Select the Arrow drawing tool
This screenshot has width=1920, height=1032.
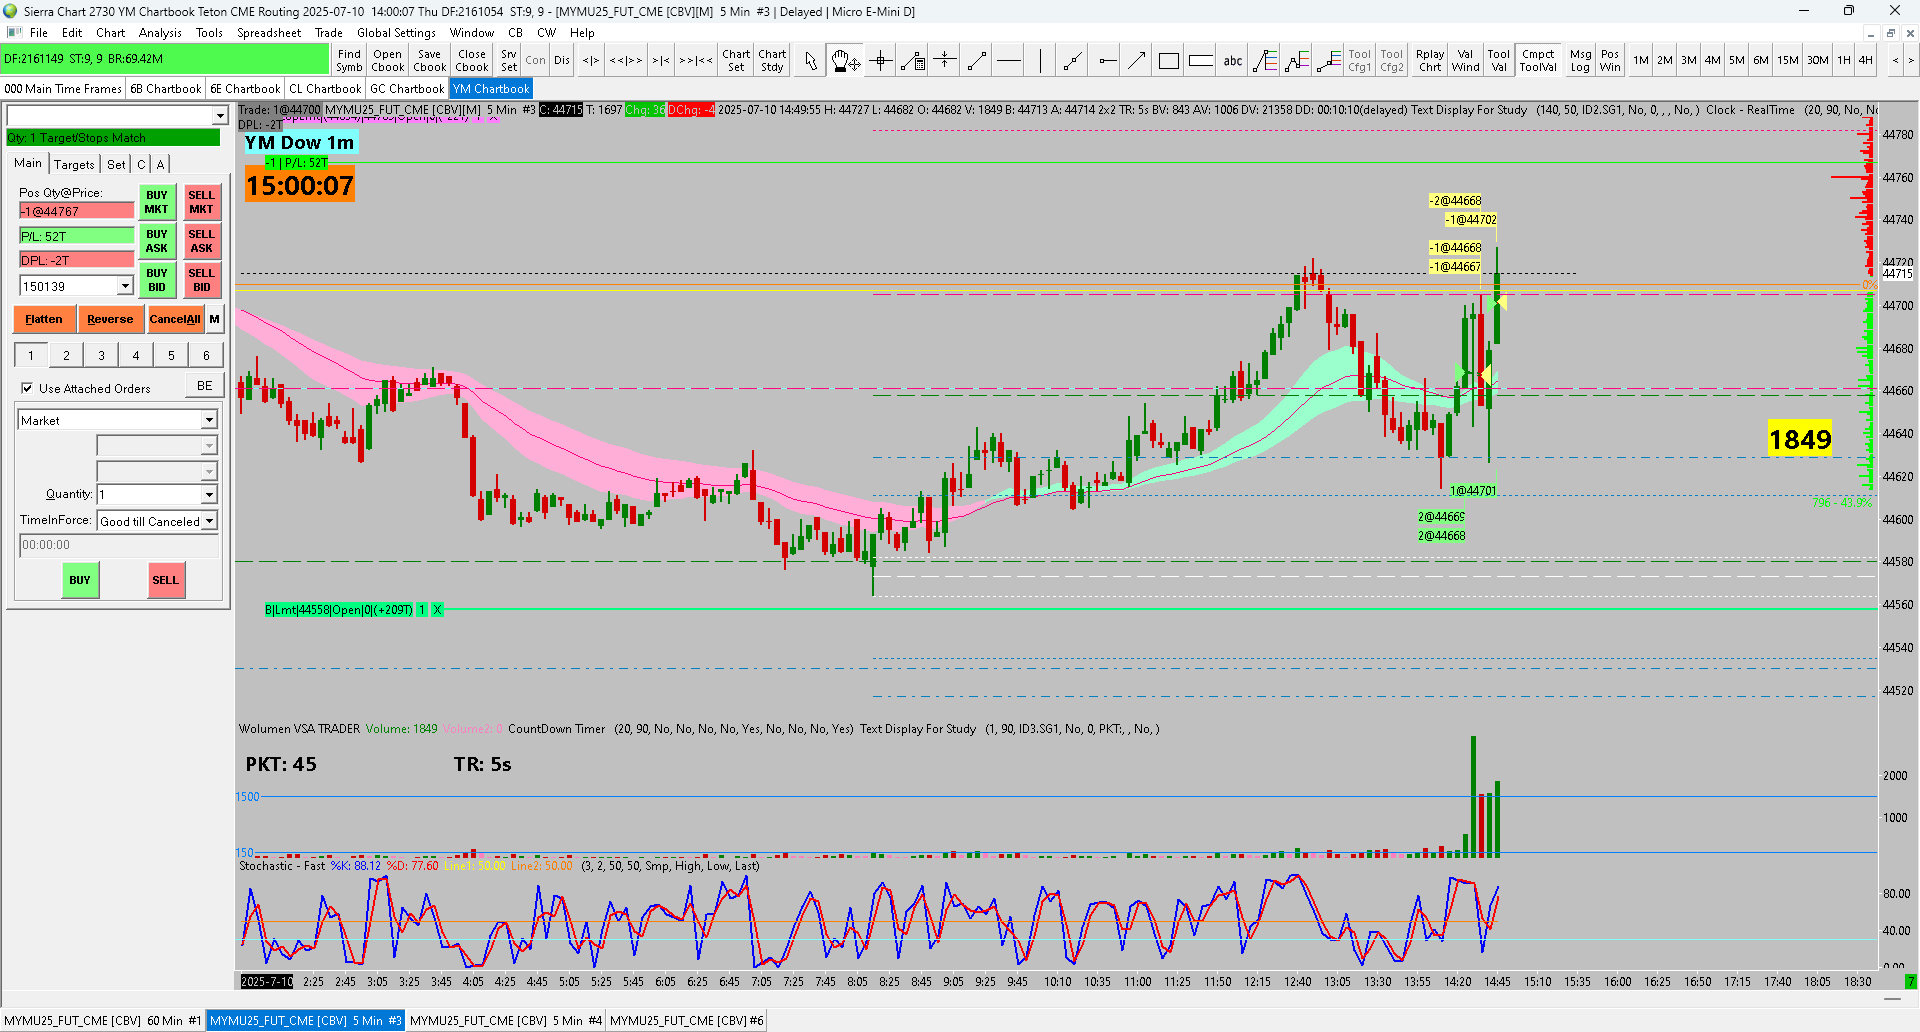[x=1137, y=61]
